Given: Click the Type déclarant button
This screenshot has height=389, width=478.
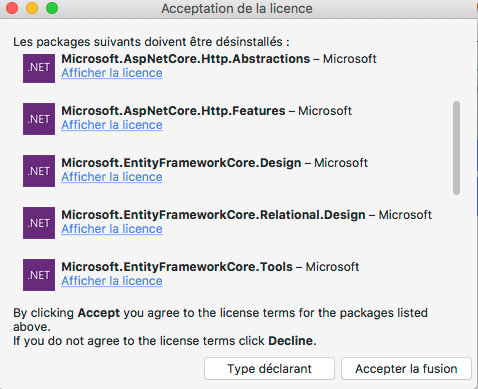Looking at the screenshot, I should tap(269, 369).
